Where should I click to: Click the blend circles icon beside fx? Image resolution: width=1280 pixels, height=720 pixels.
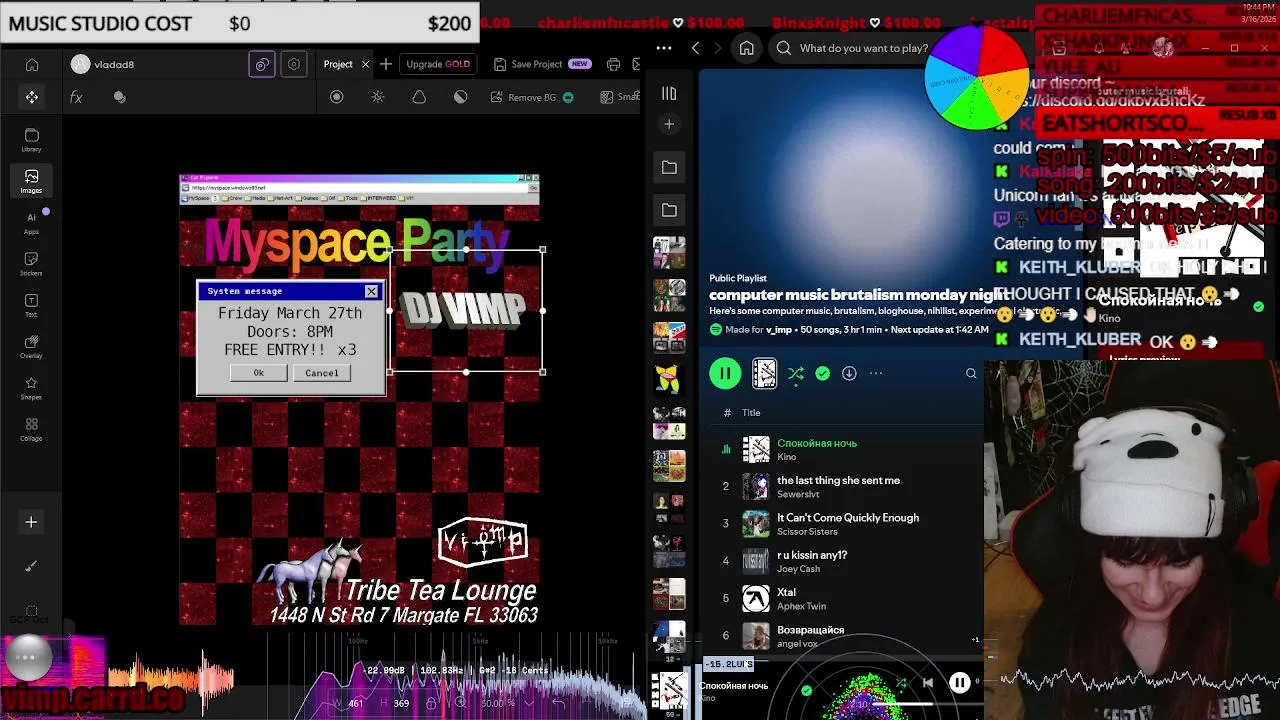pyautogui.click(x=120, y=97)
